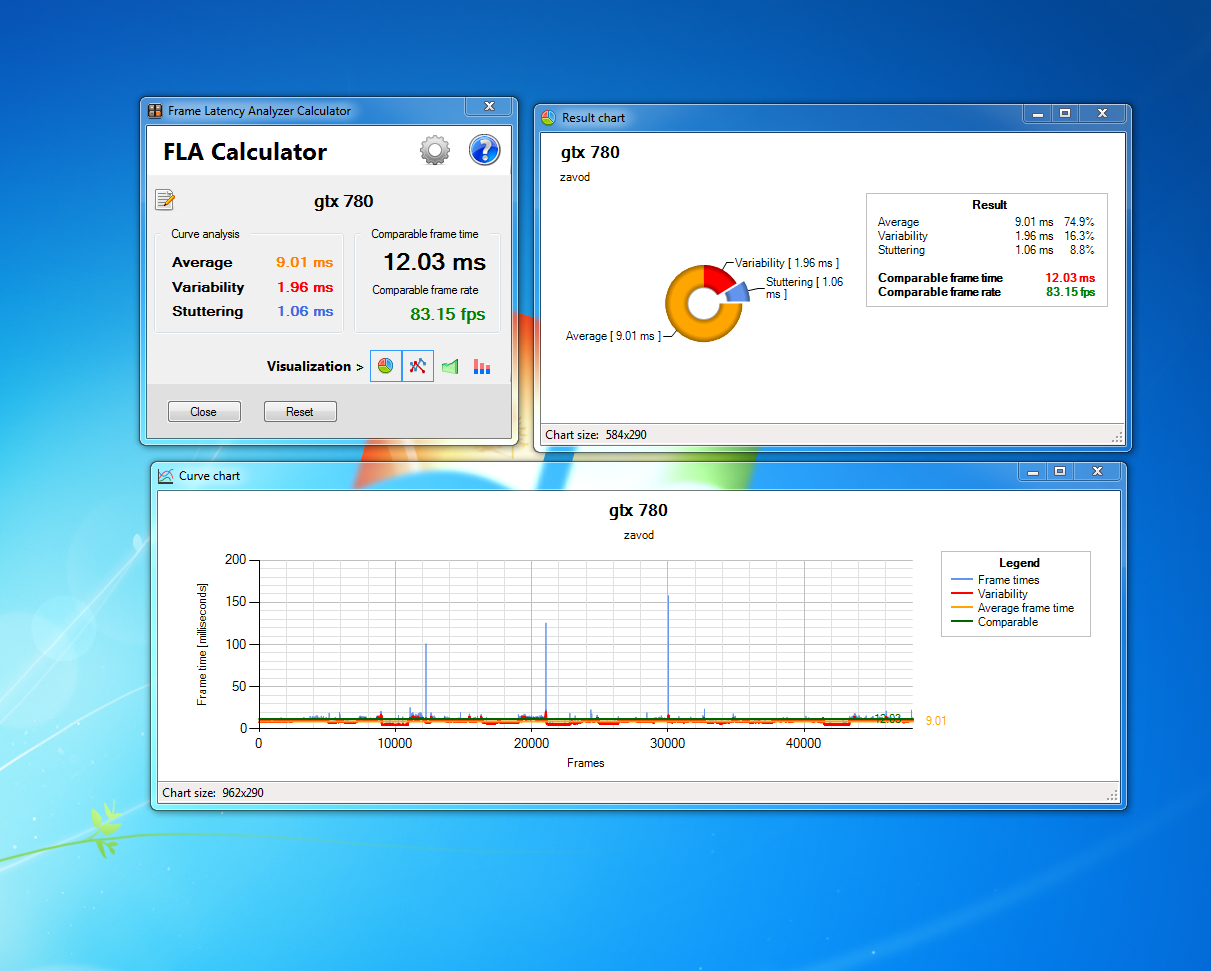Click the Reset button
Image resolution: width=1211 pixels, height=971 pixels.
300,412
